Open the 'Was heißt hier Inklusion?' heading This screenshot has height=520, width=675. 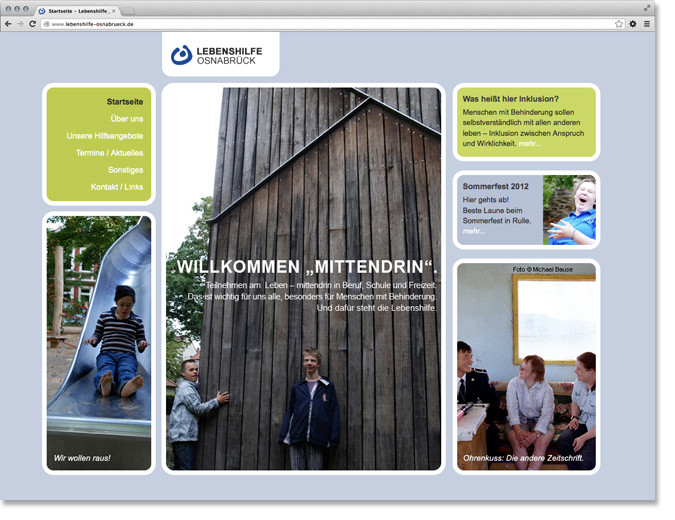pos(511,99)
